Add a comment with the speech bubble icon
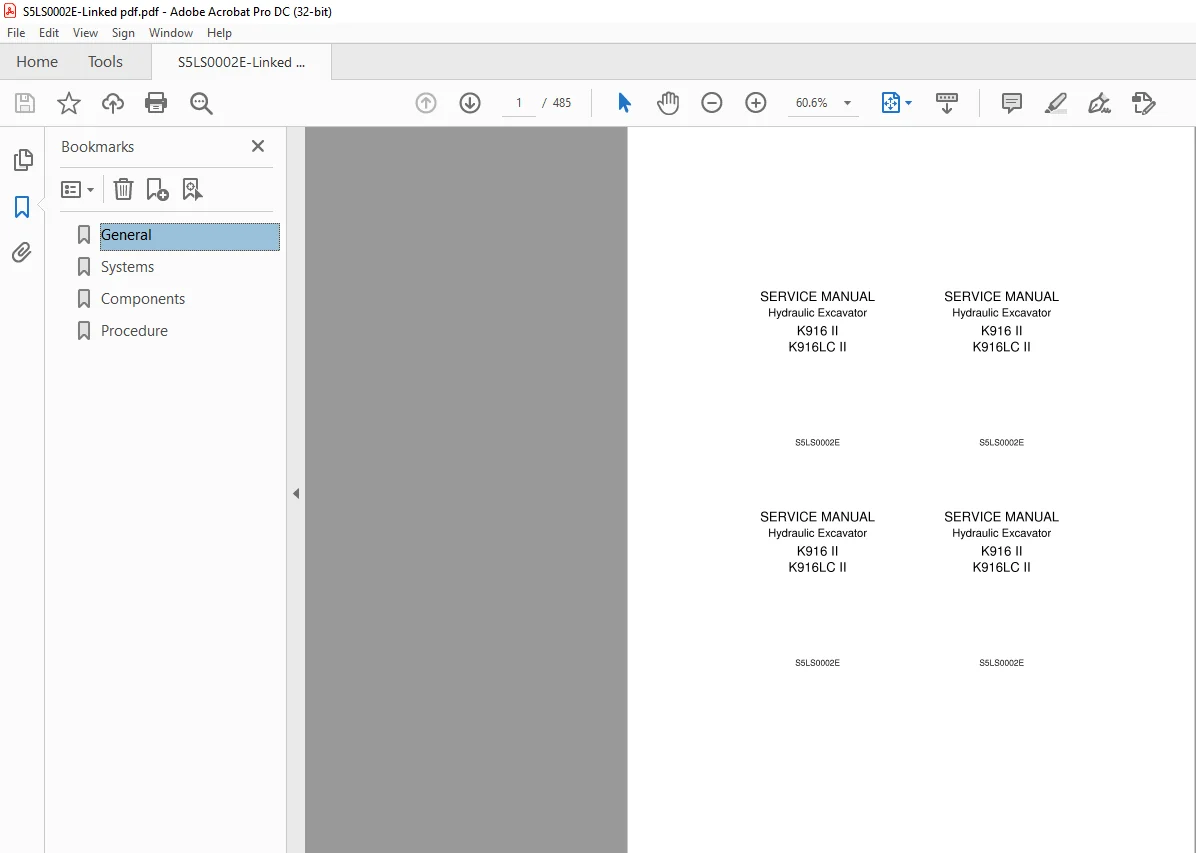1196x853 pixels. click(x=1011, y=103)
